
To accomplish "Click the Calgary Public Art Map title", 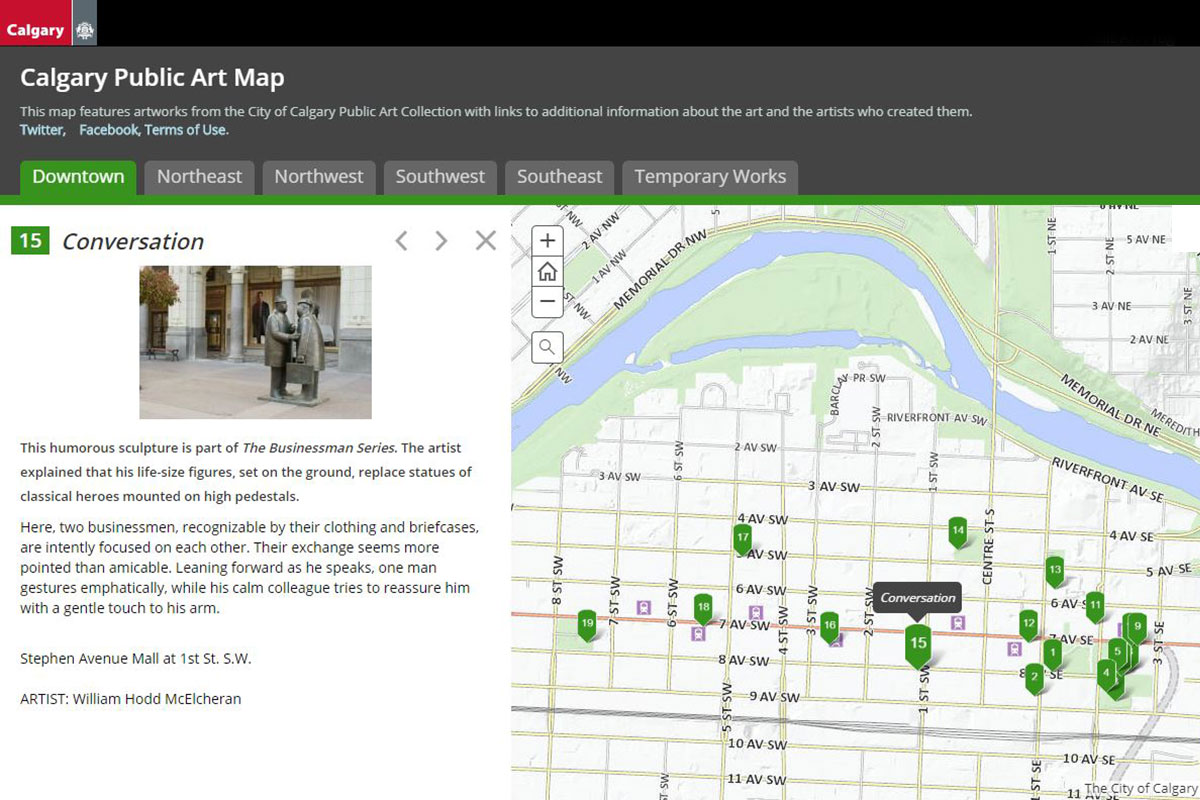I will (x=152, y=78).
